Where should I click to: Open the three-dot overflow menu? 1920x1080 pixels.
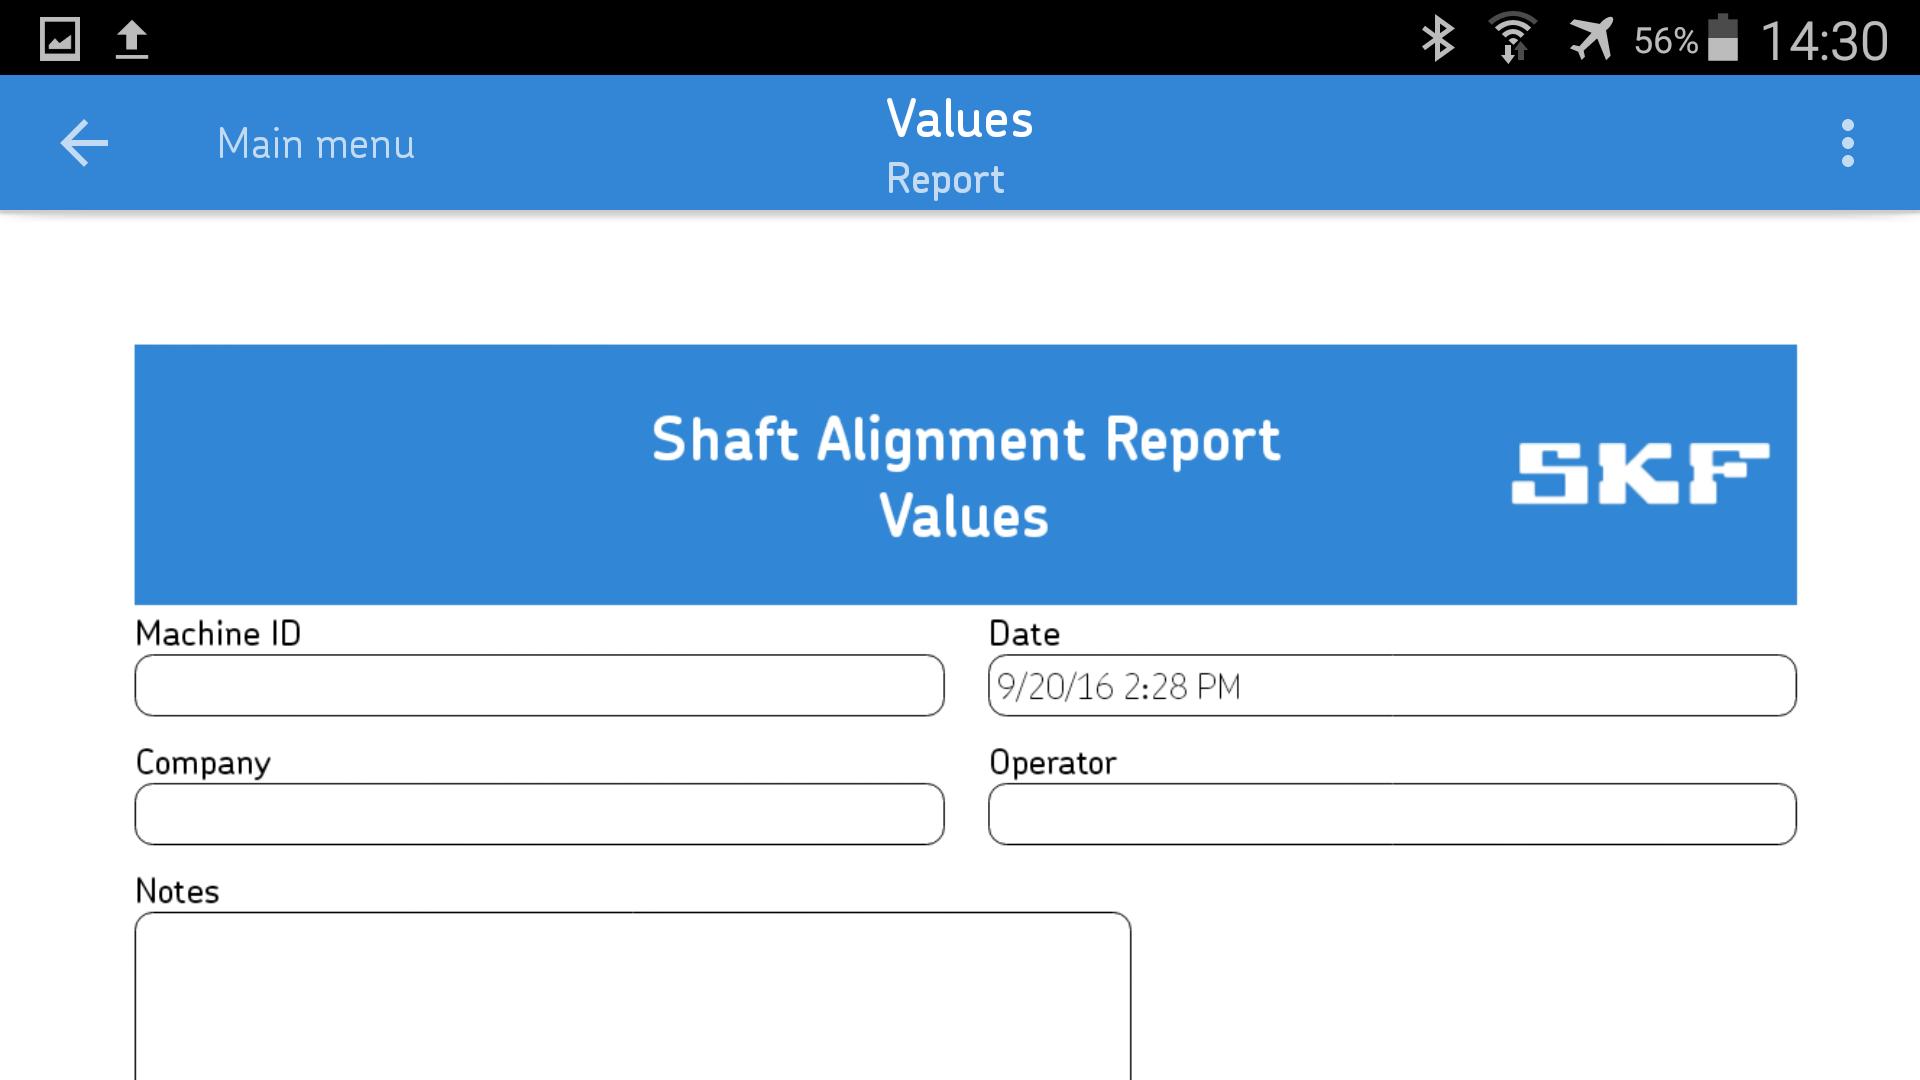1847,143
